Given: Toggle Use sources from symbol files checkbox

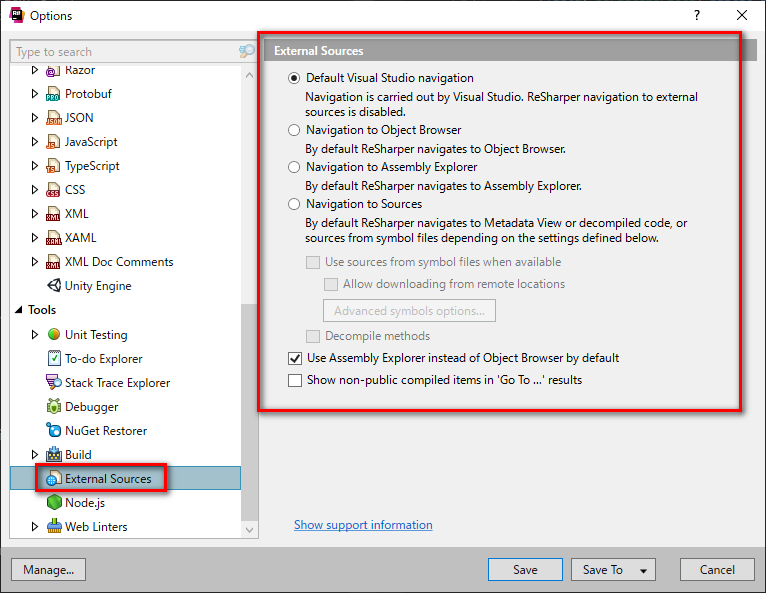Looking at the screenshot, I should point(313,262).
